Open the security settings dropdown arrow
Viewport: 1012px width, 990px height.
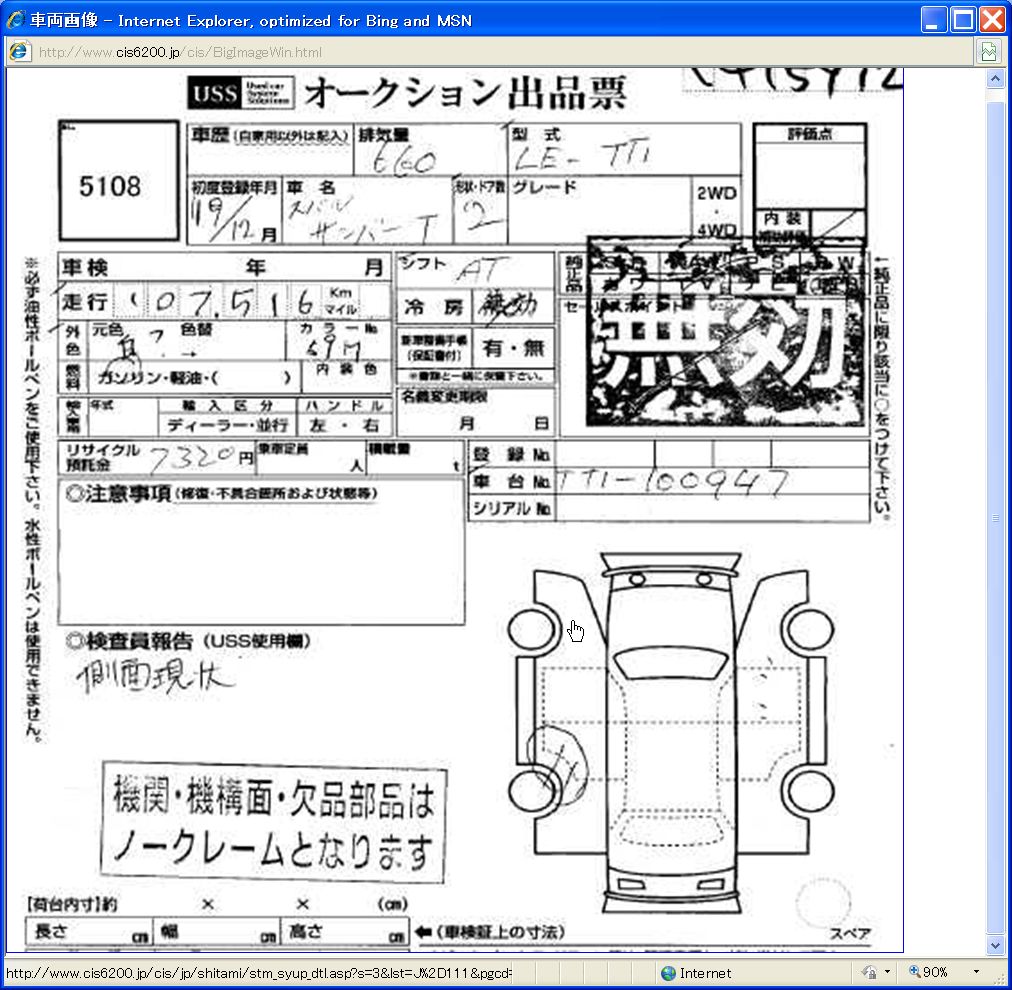[x=887, y=973]
